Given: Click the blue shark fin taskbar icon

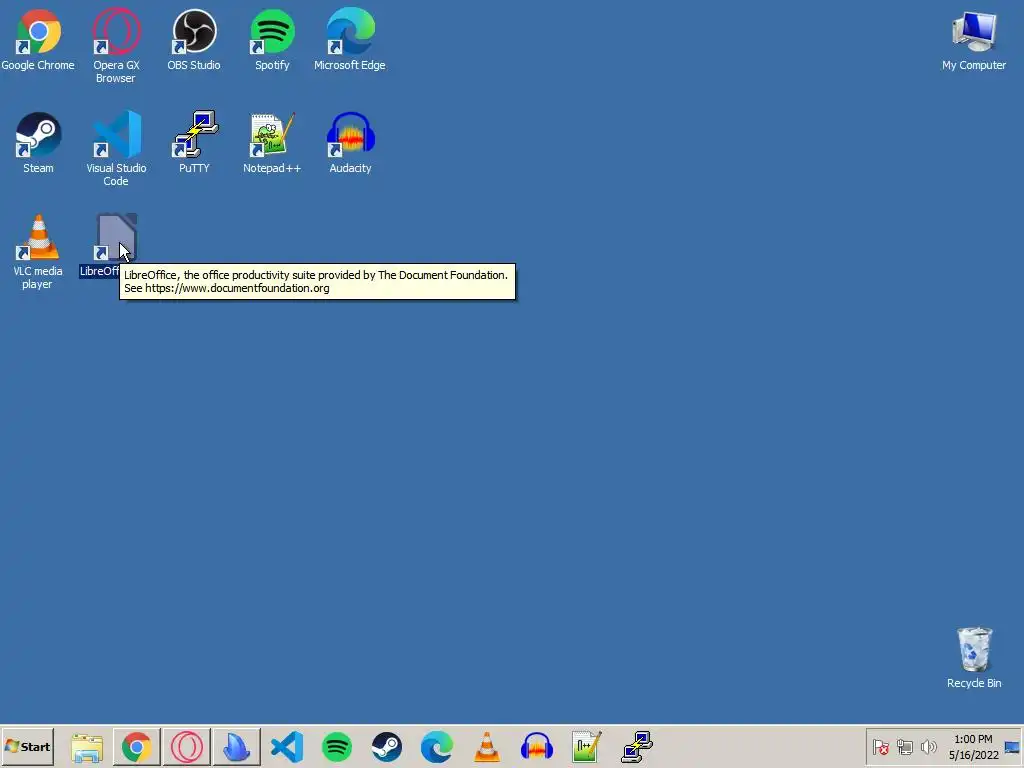Looking at the screenshot, I should click(236, 746).
